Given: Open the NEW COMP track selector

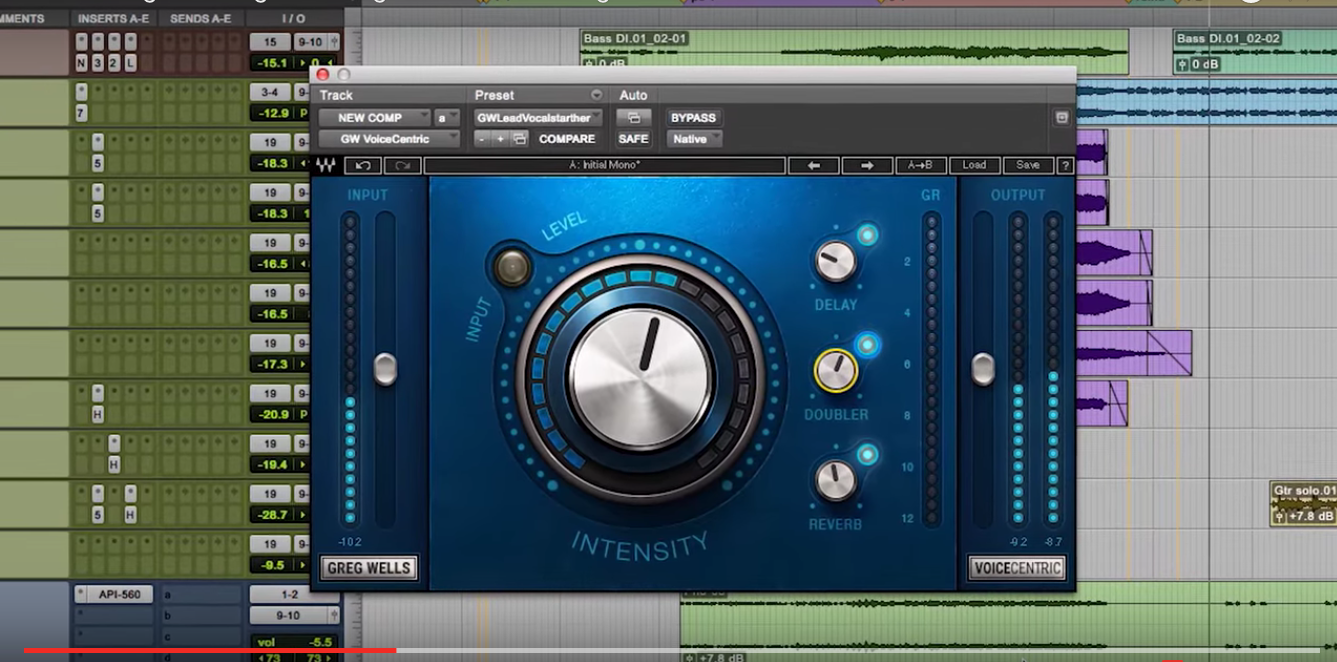Looking at the screenshot, I should pos(375,118).
